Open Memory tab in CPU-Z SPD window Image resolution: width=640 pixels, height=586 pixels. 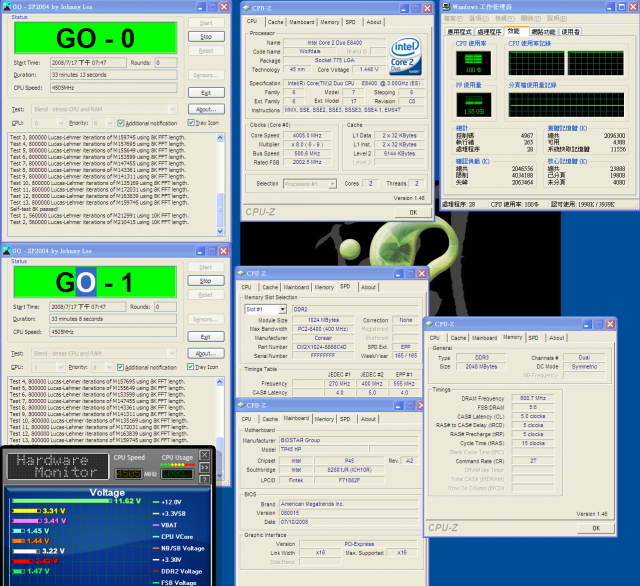pos(324,287)
